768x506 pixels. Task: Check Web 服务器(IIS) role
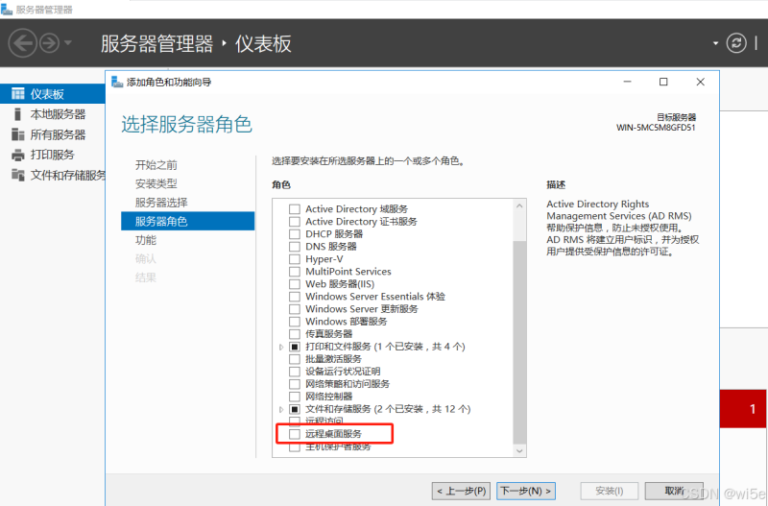tap(294, 284)
